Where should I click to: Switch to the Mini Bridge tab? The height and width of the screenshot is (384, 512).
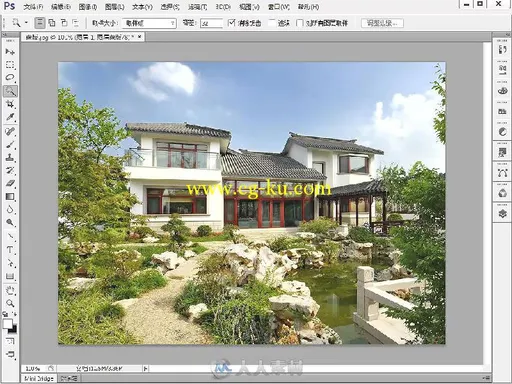click(39, 379)
